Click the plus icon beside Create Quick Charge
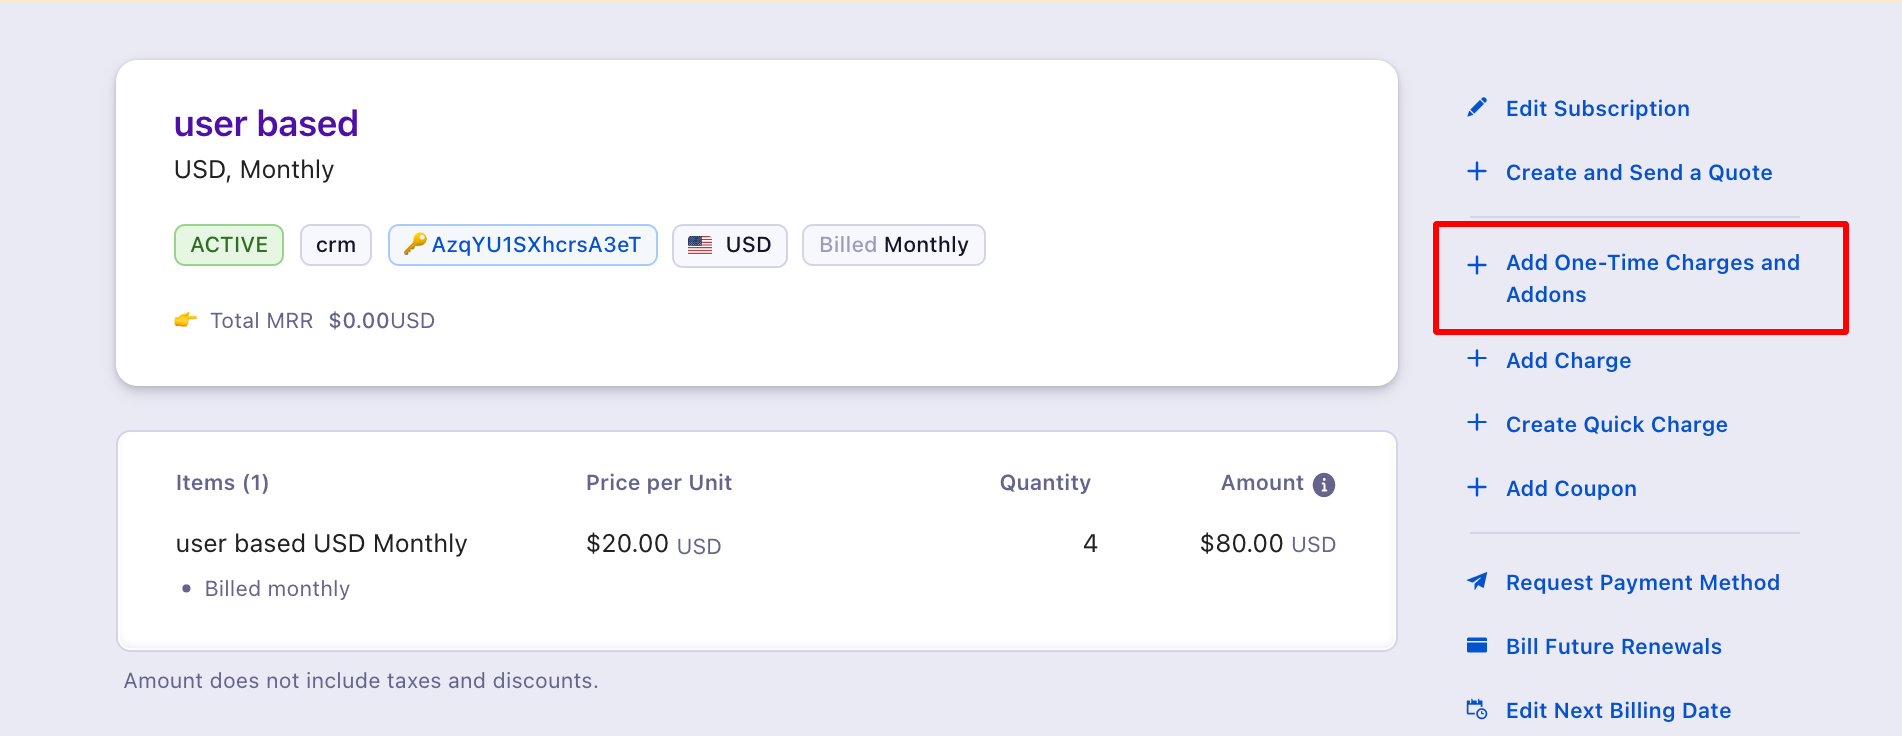The height and width of the screenshot is (736, 1902). pos(1477,422)
